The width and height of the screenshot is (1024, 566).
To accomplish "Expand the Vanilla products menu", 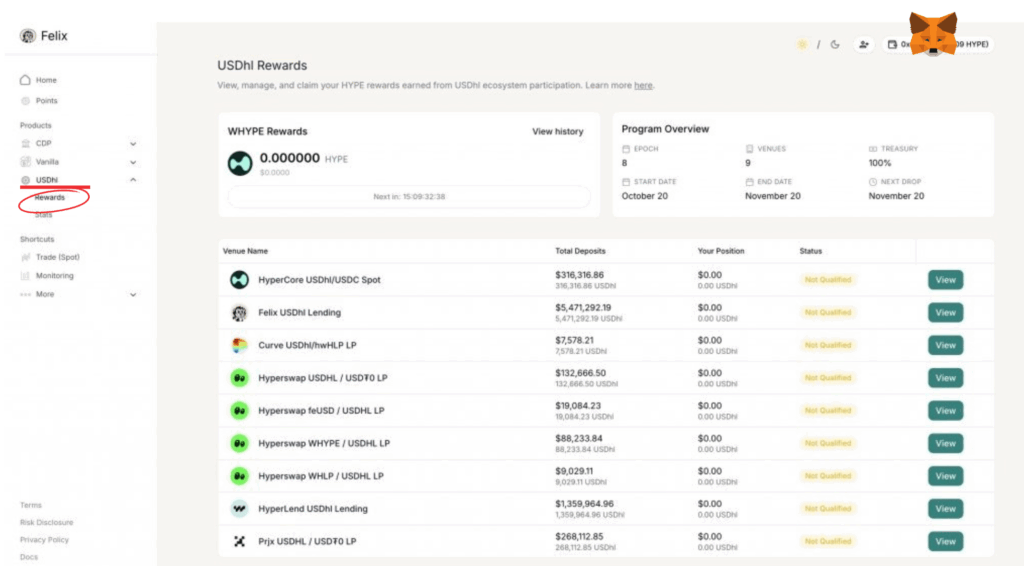I will pos(133,162).
